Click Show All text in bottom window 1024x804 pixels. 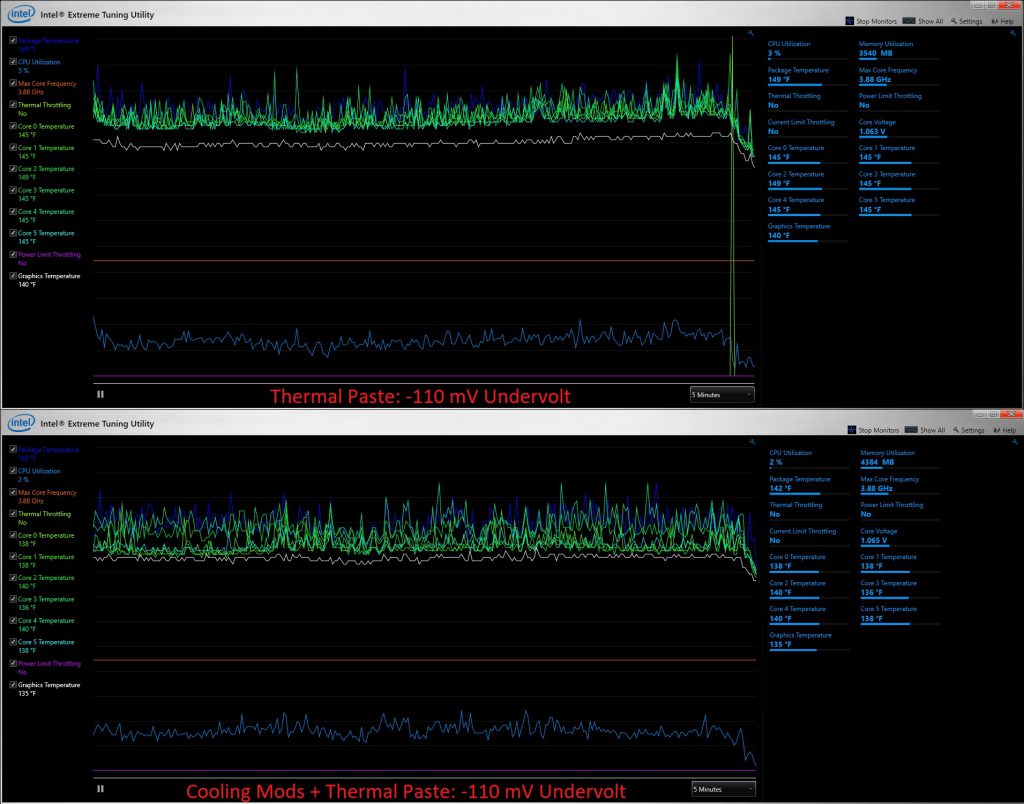click(931, 430)
